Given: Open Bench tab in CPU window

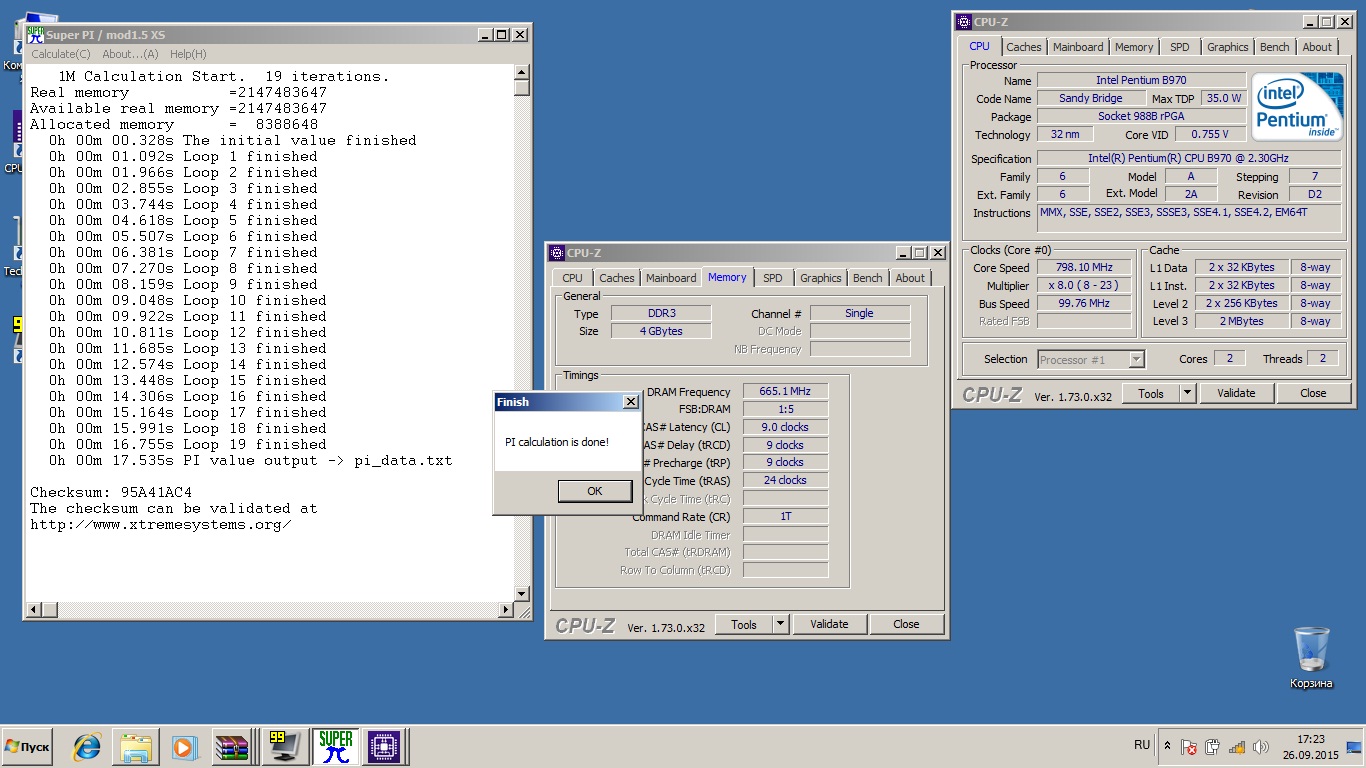Looking at the screenshot, I should point(1274,47).
